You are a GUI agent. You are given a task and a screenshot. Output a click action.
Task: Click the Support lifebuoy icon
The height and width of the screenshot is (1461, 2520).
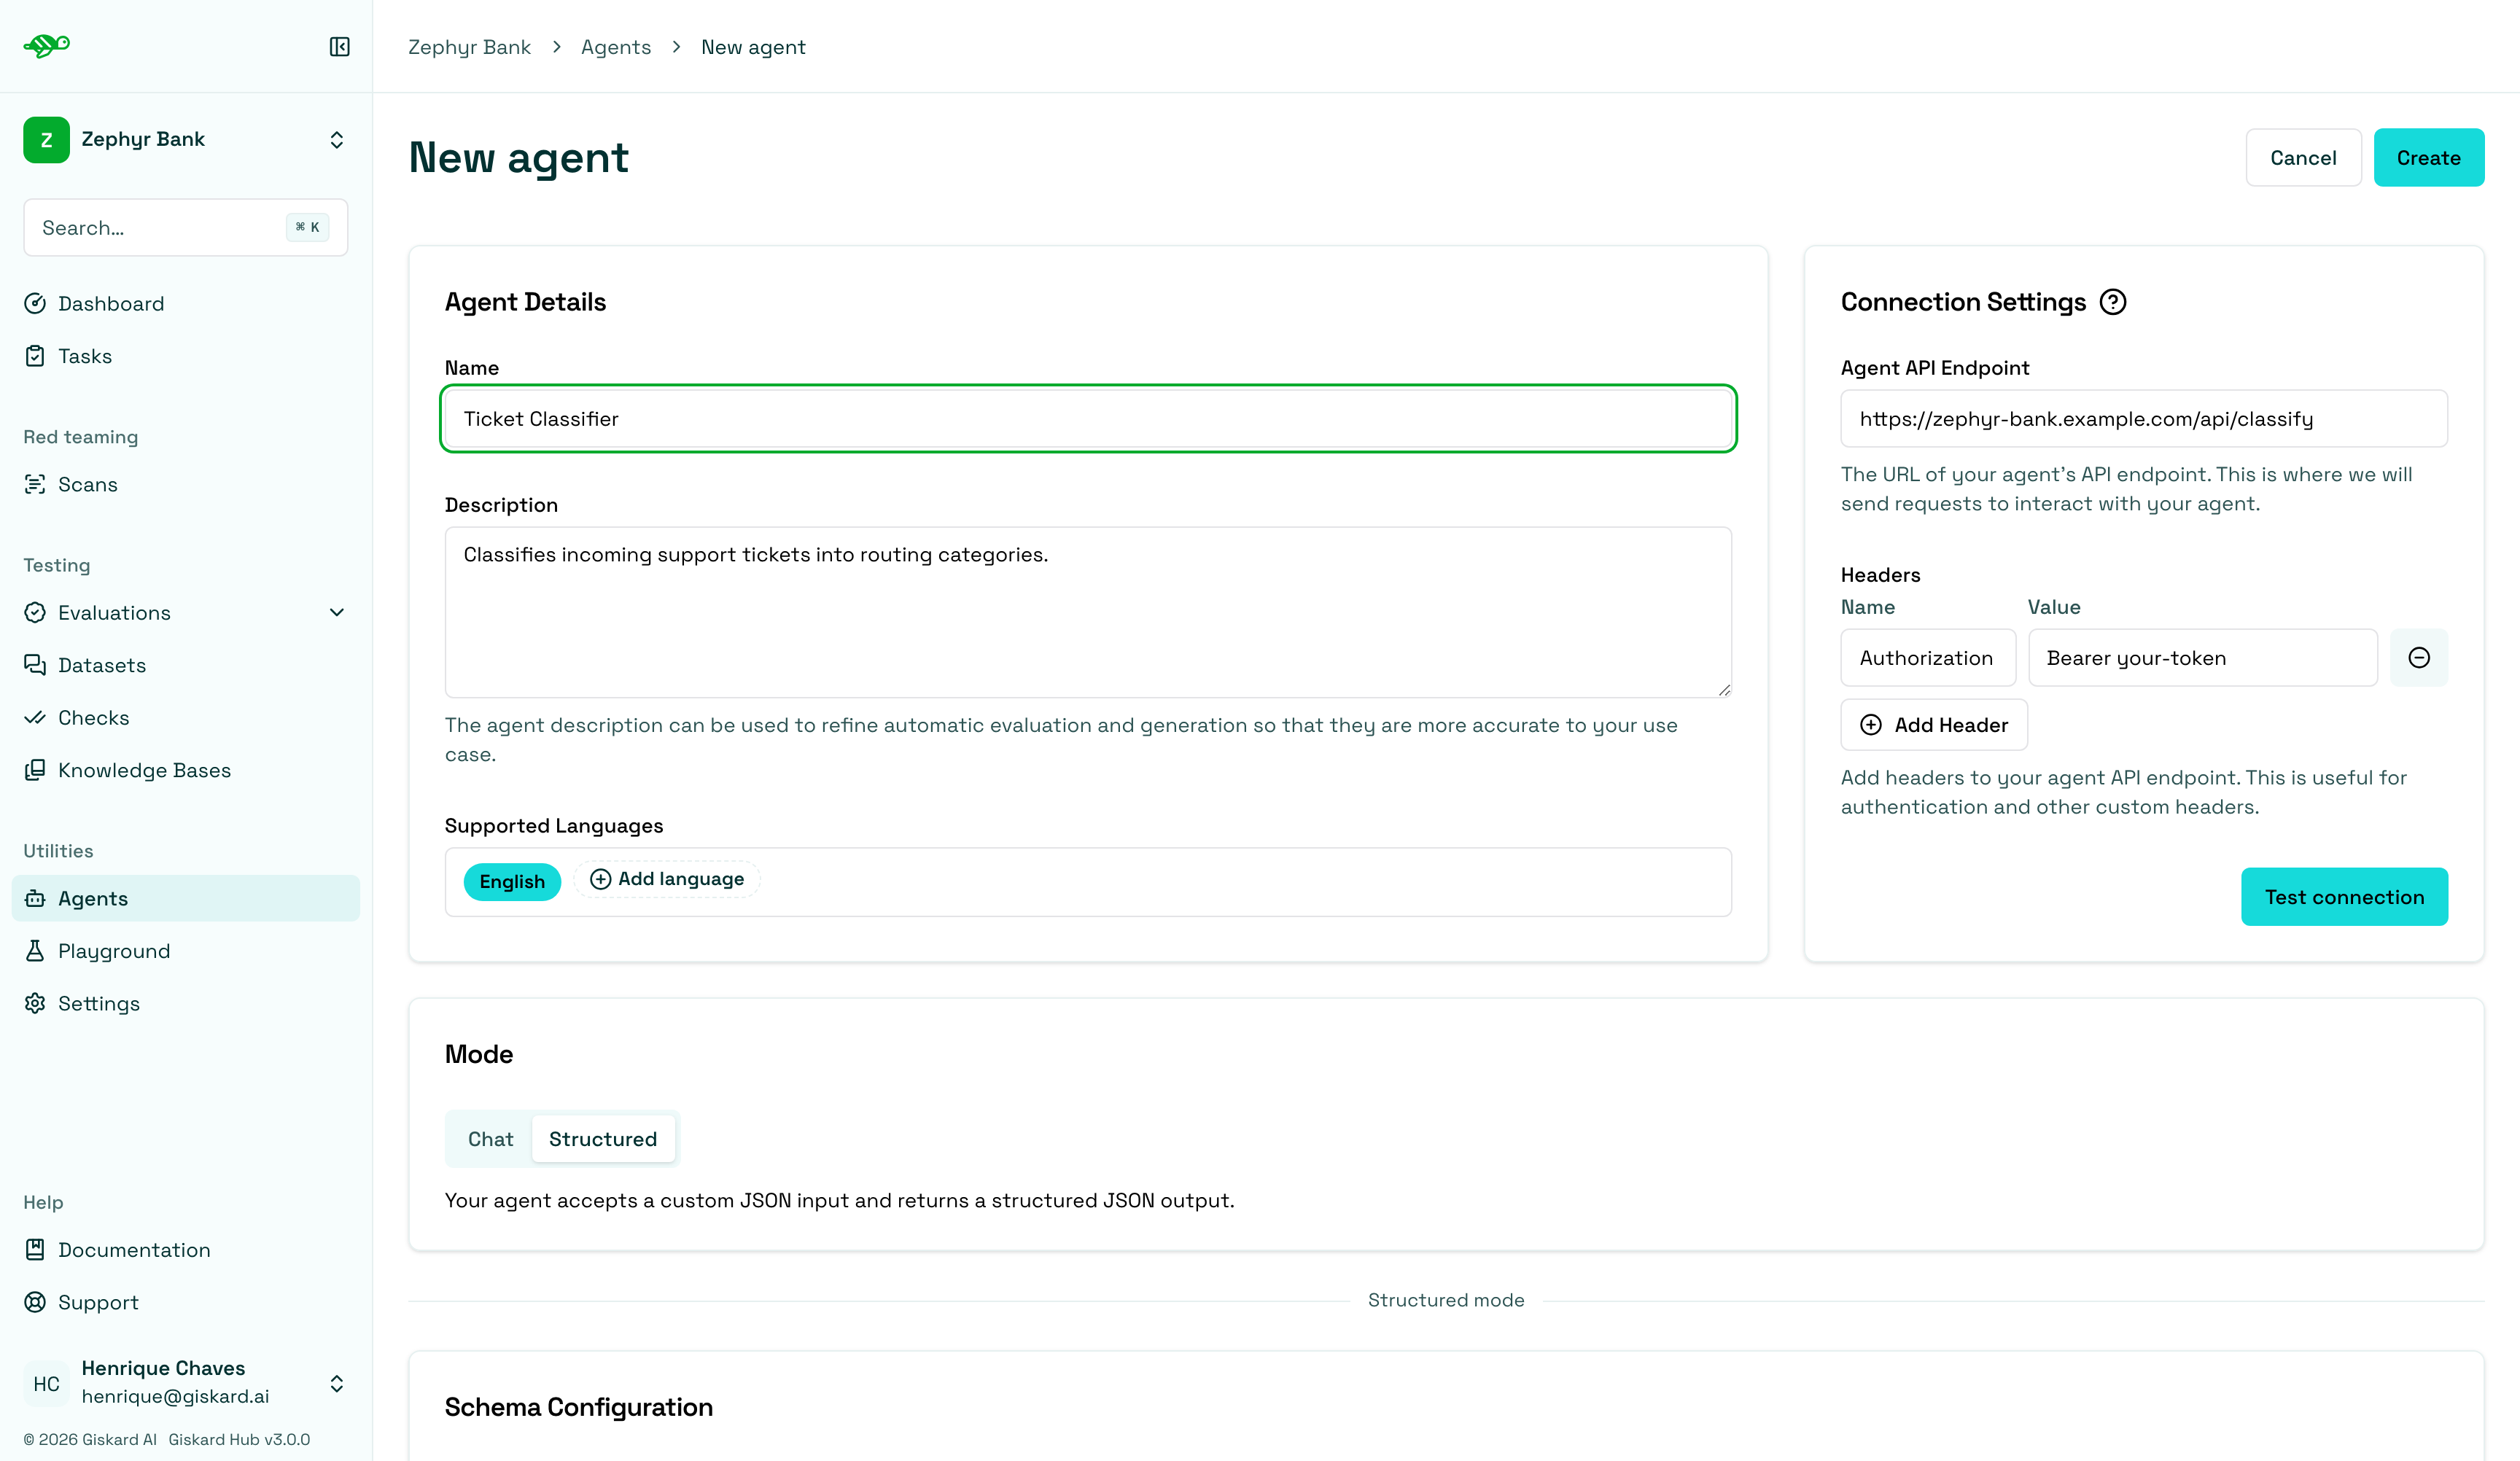[35, 1302]
